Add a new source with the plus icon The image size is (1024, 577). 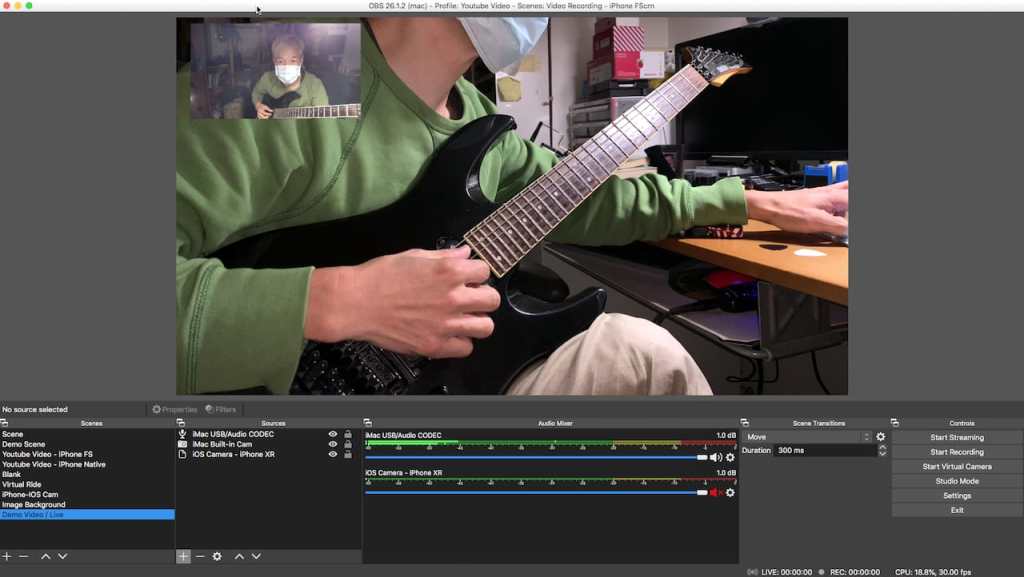pos(183,556)
